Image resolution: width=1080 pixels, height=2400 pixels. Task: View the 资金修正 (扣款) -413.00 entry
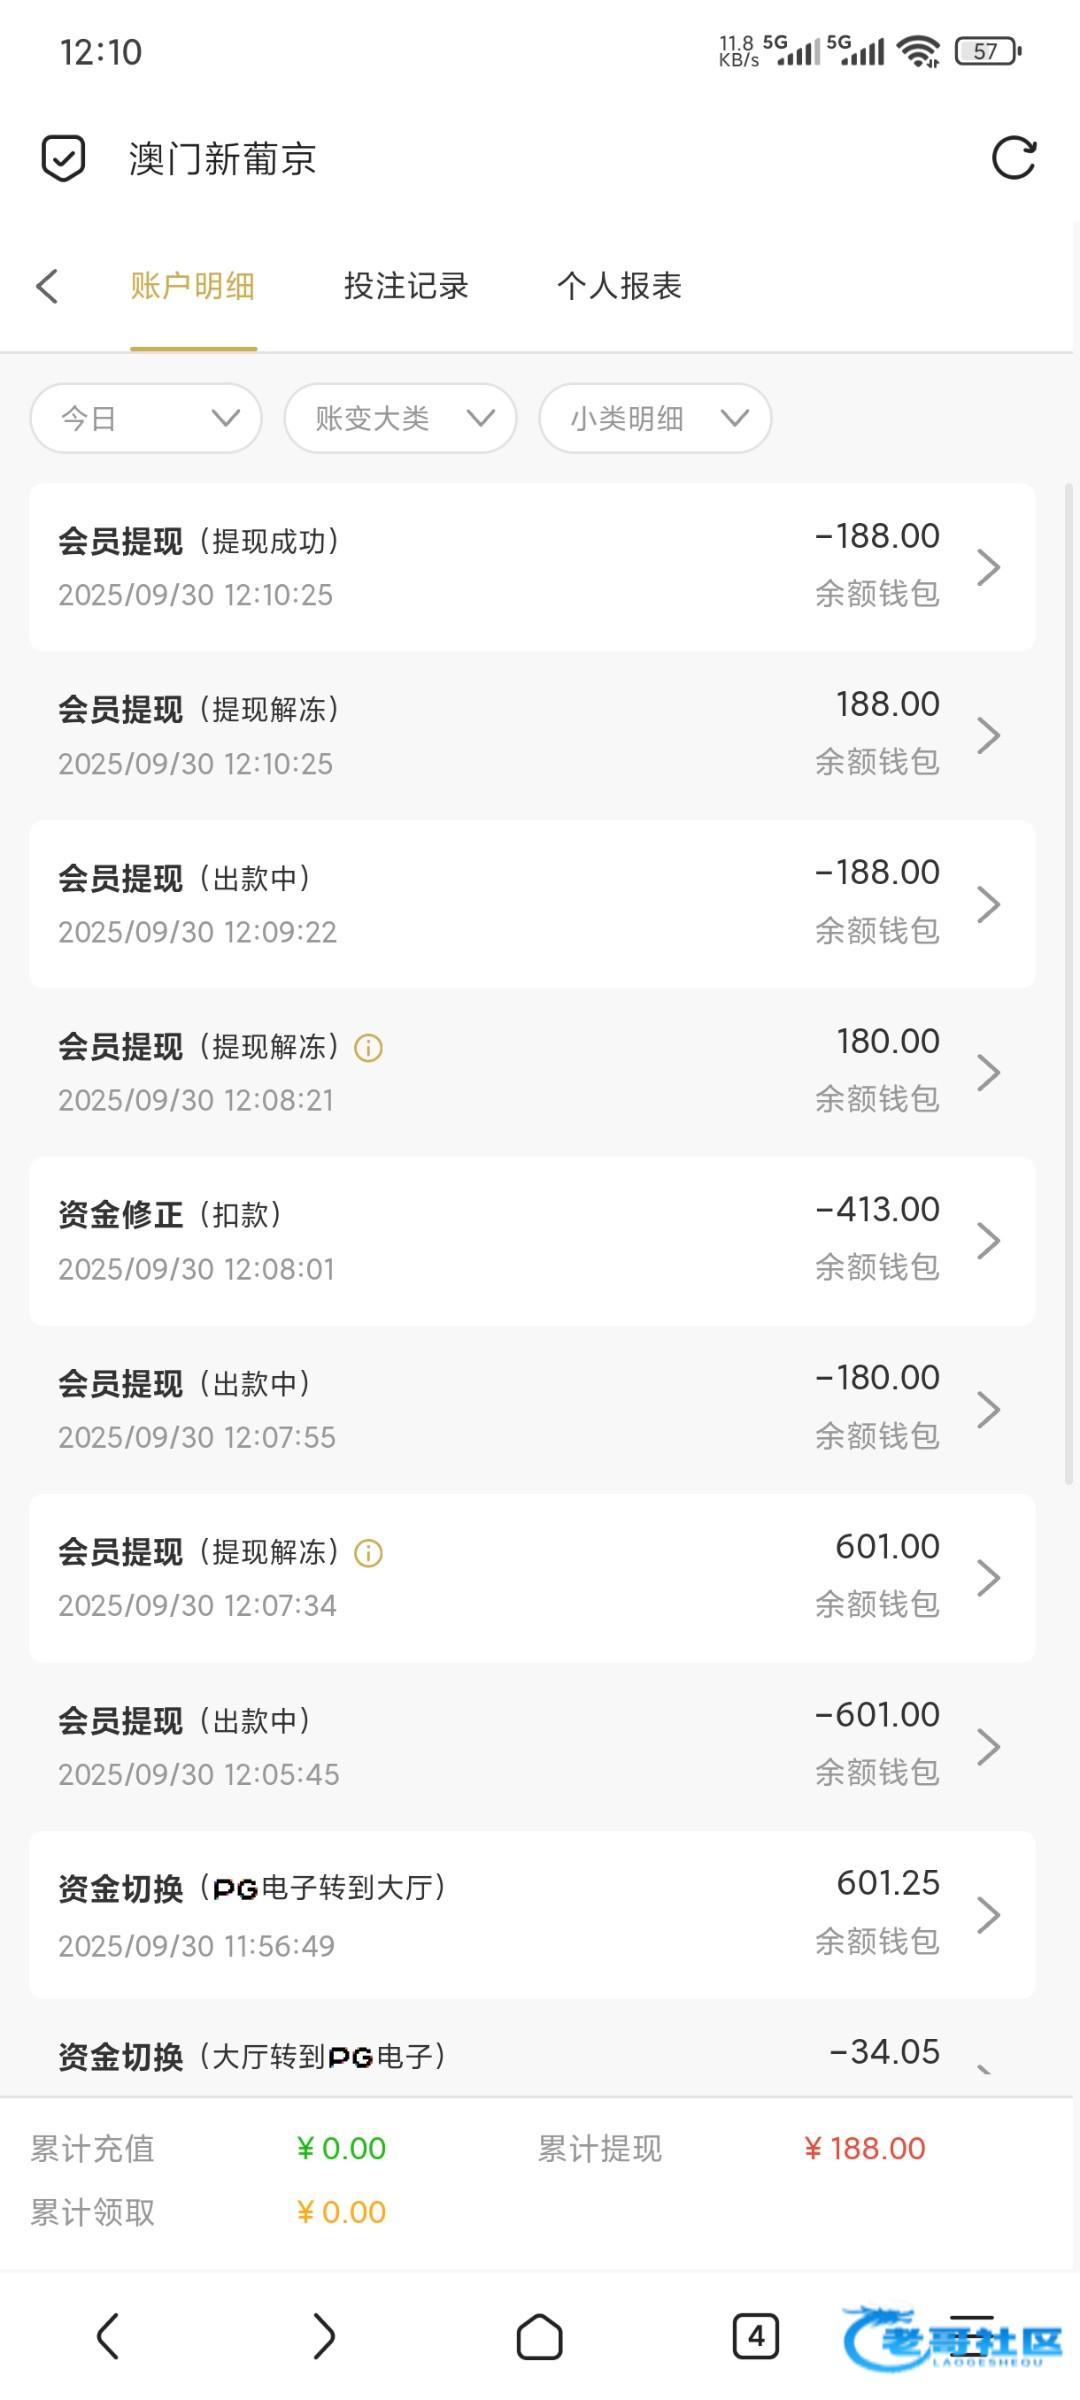click(531, 1241)
